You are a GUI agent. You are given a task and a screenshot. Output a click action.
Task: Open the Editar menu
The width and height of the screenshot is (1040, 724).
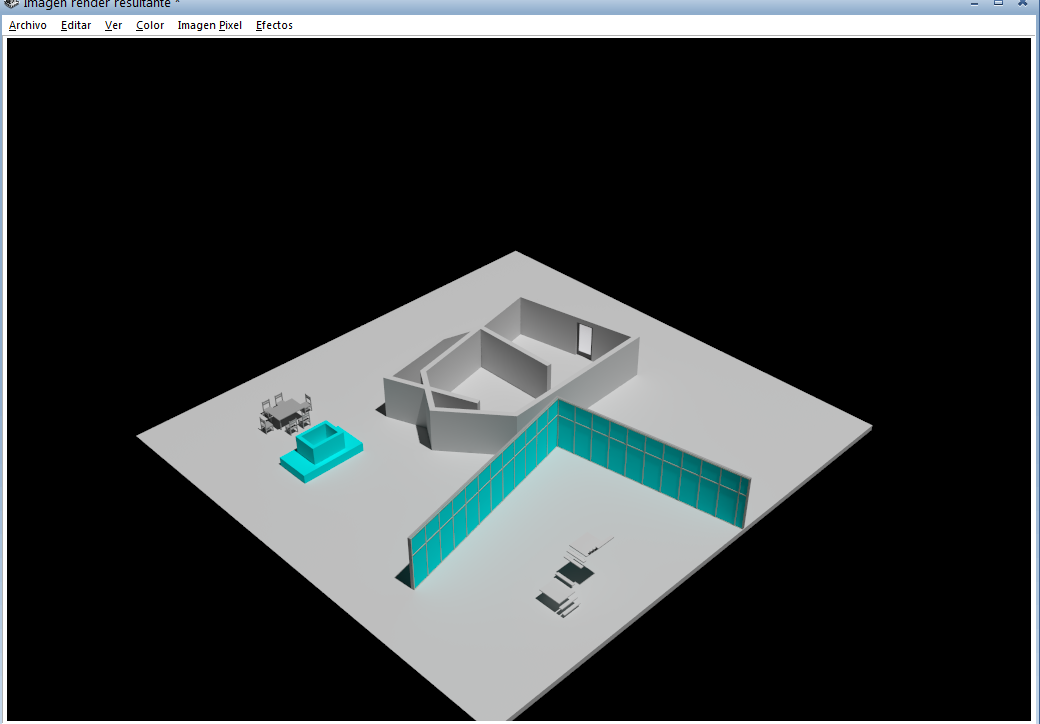(x=76, y=25)
